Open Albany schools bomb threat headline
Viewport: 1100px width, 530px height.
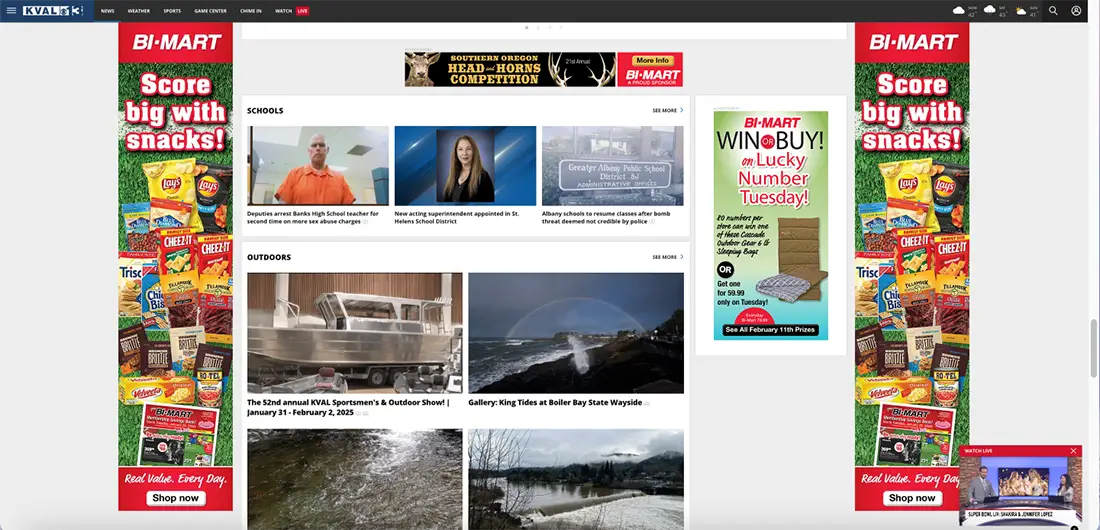[606, 218]
